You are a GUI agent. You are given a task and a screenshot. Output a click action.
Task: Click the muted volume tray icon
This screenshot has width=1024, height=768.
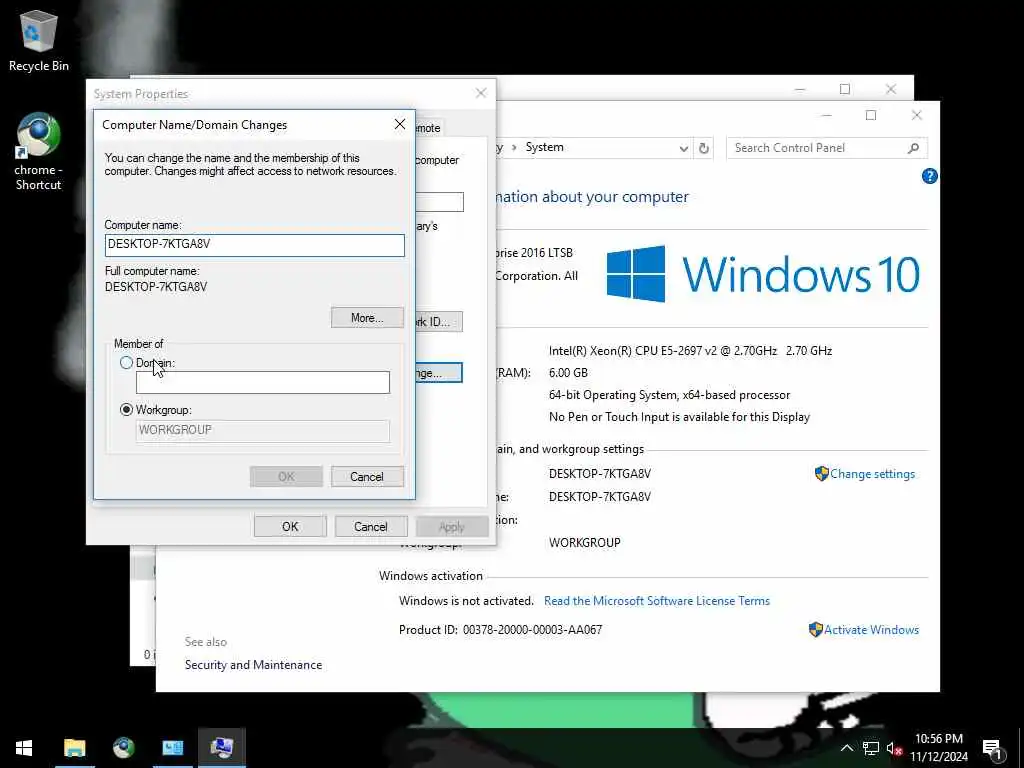pyautogui.click(x=894, y=748)
